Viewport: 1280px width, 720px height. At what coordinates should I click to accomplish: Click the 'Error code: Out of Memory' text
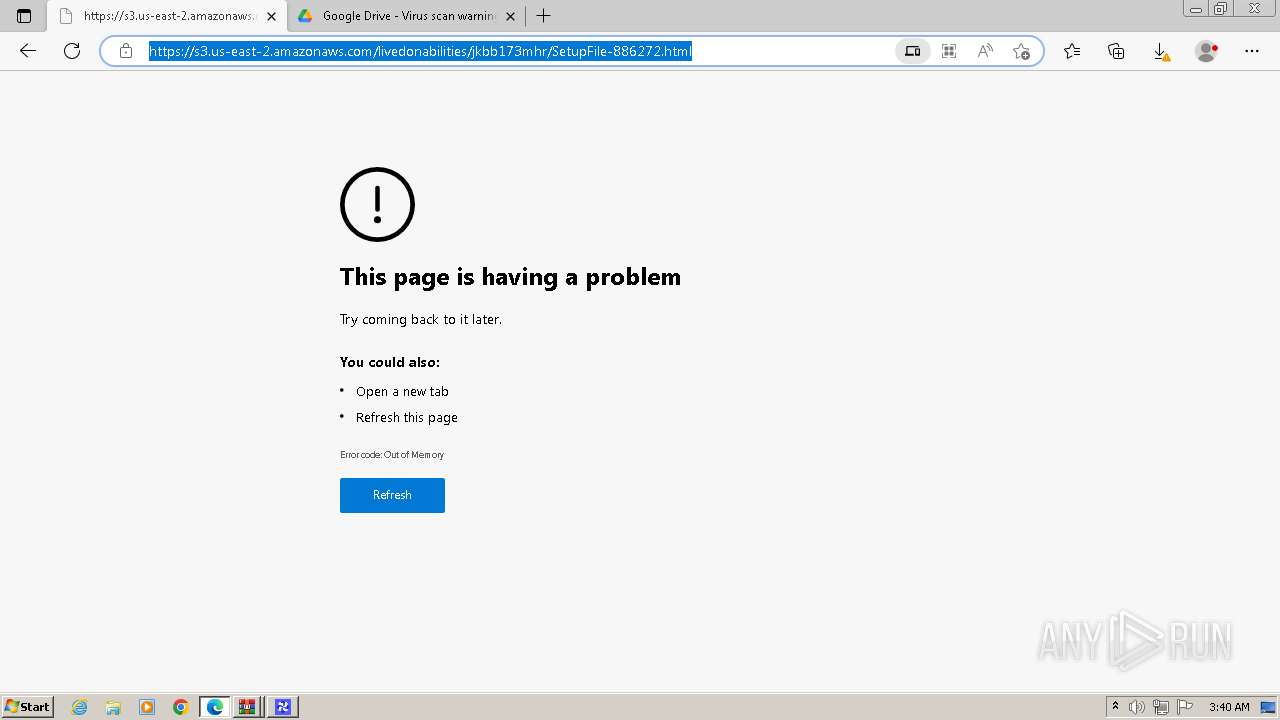[392, 455]
